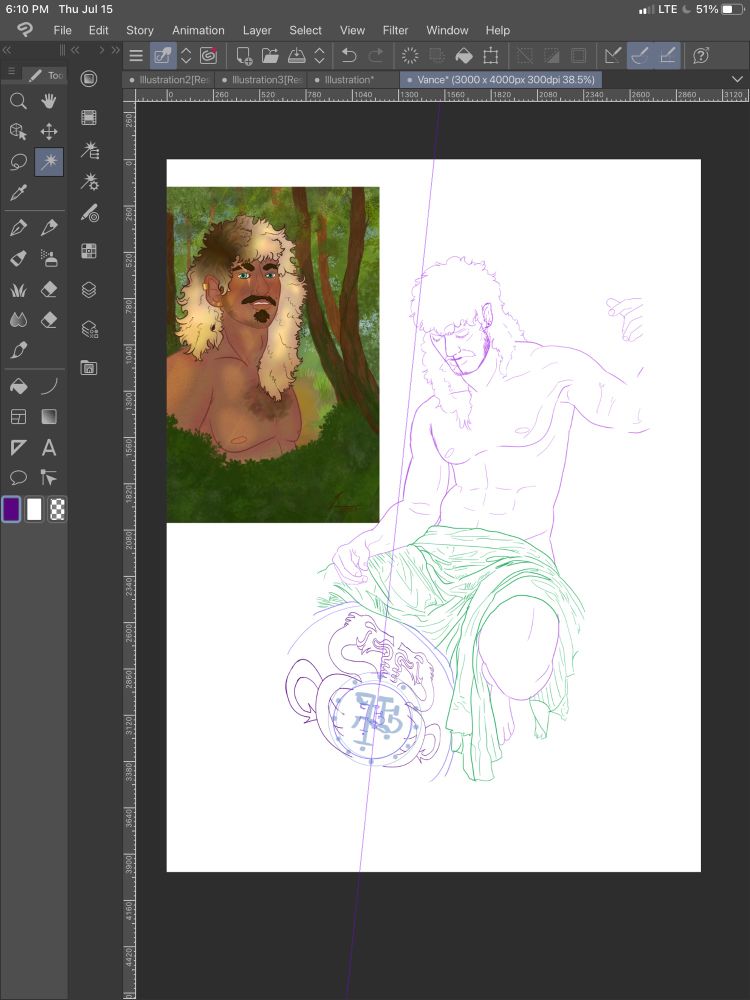Launch Clip Studio from command bar
This screenshot has width=750, height=1000.
(209, 55)
